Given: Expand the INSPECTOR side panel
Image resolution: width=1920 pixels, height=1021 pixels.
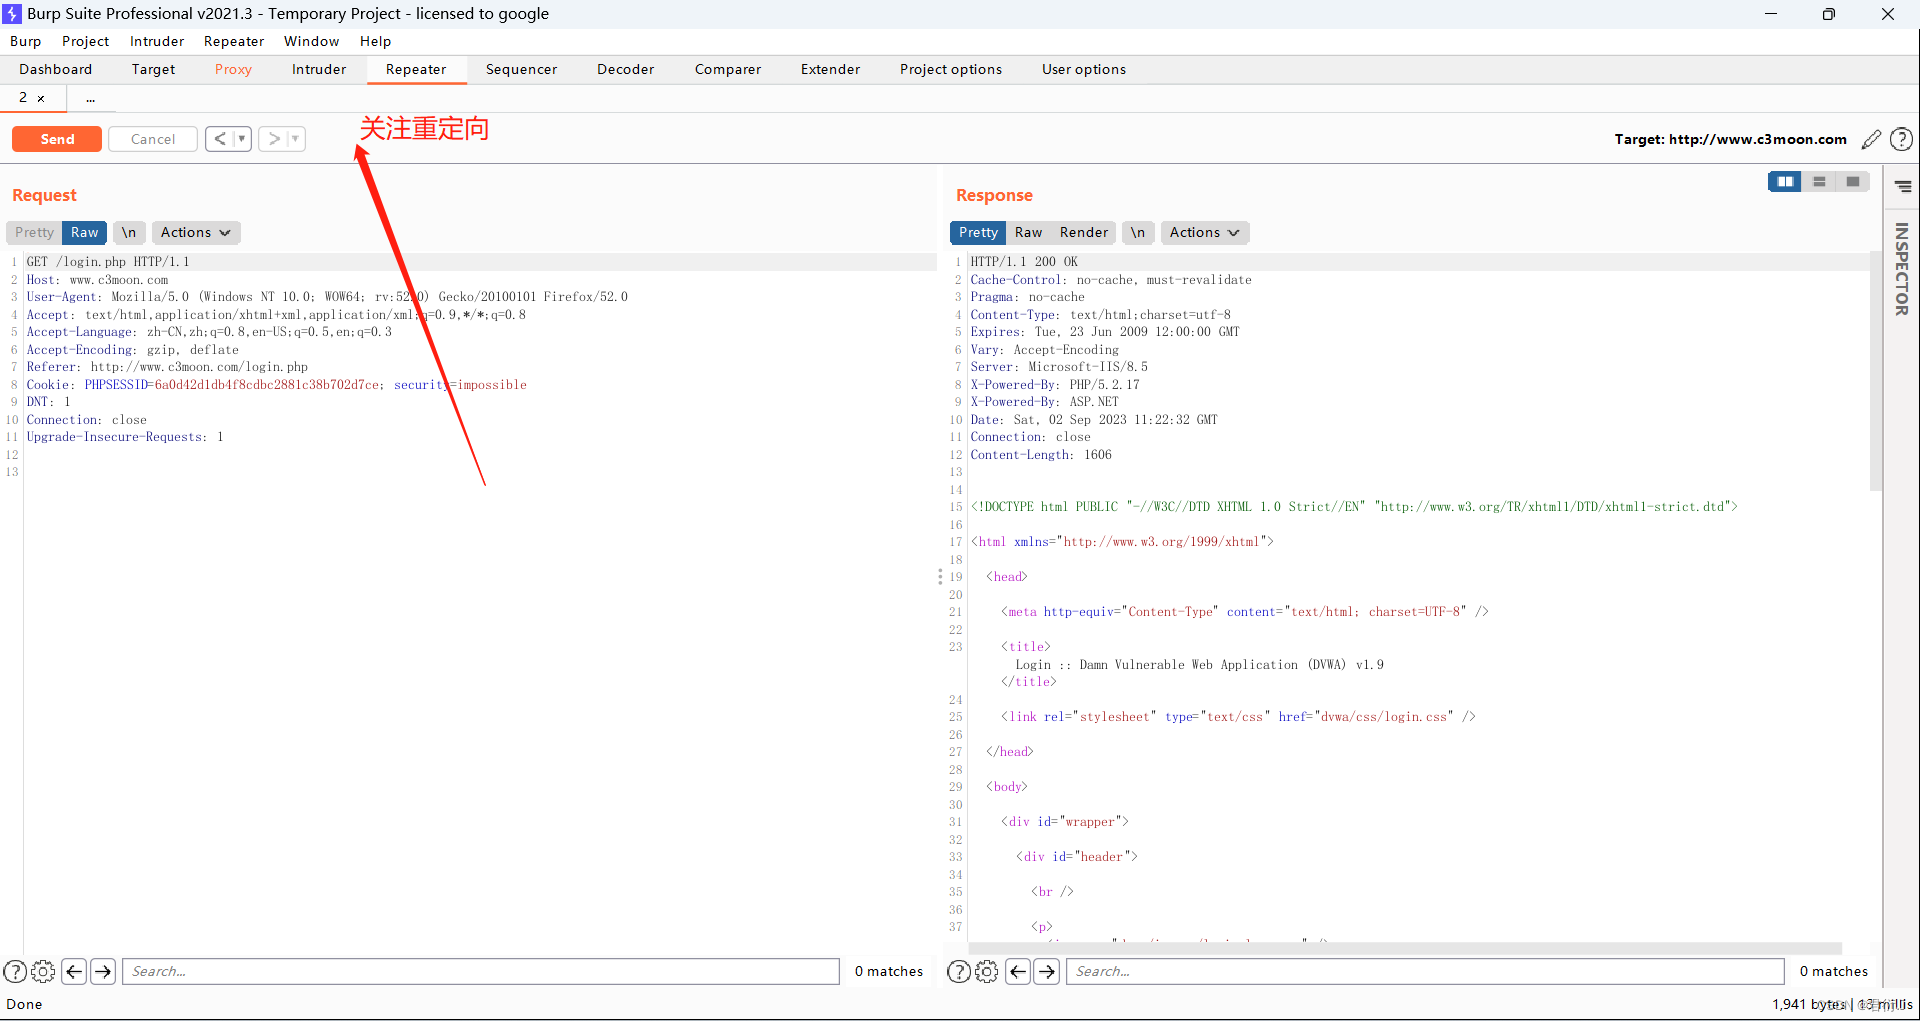Looking at the screenshot, I should (1902, 268).
